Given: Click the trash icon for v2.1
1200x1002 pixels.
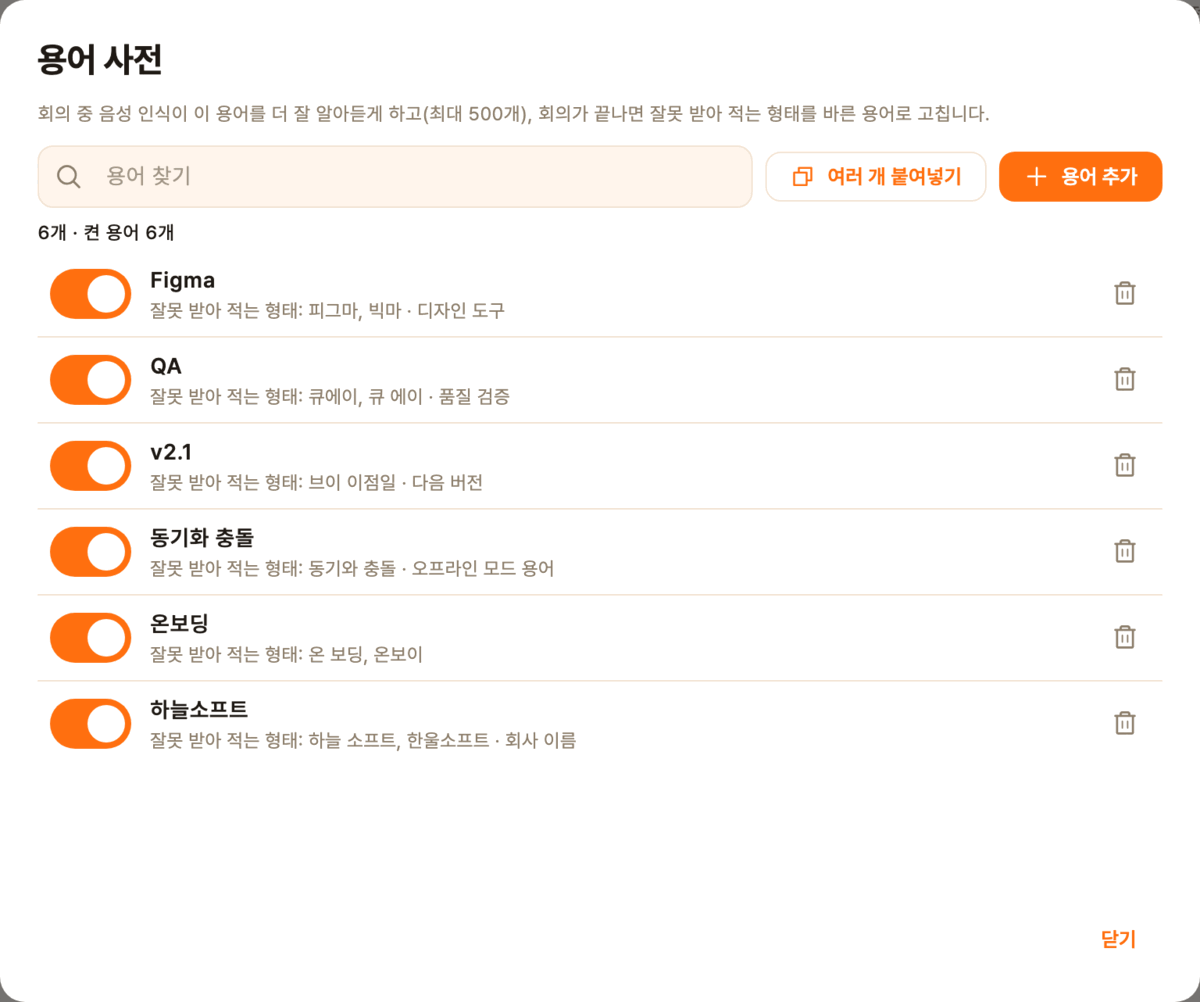Looking at the screenshot, I should (x=1125, y=466).
